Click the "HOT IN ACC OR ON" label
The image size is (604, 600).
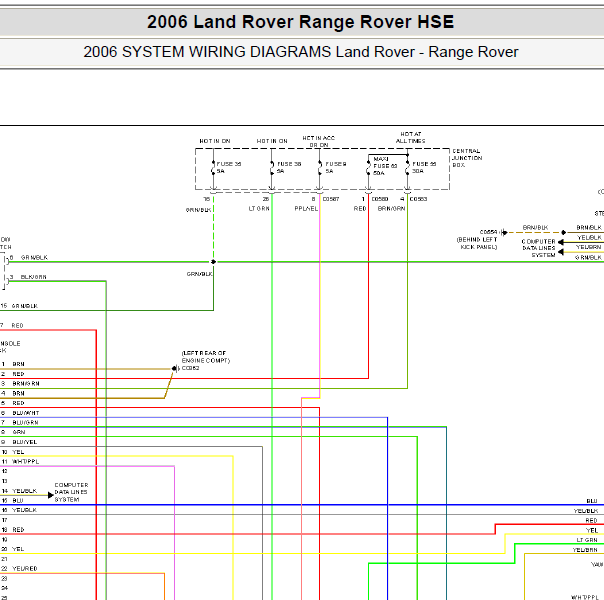[x=319, y=141]
